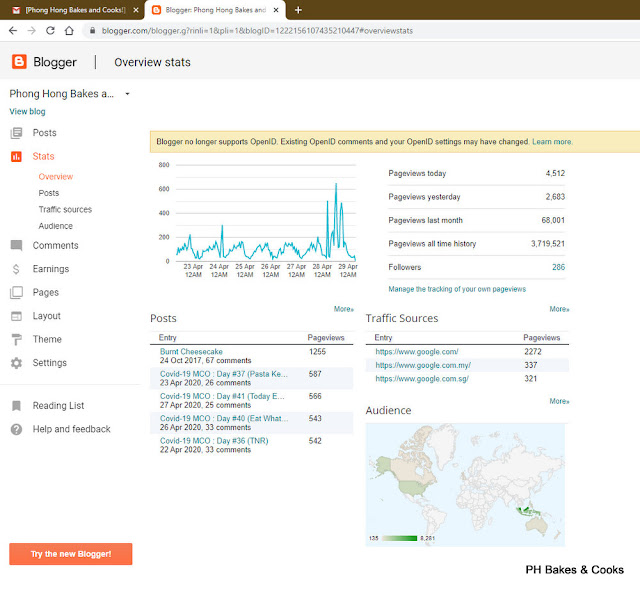Click Manage tracking of own pageviews

pos(457,289)
